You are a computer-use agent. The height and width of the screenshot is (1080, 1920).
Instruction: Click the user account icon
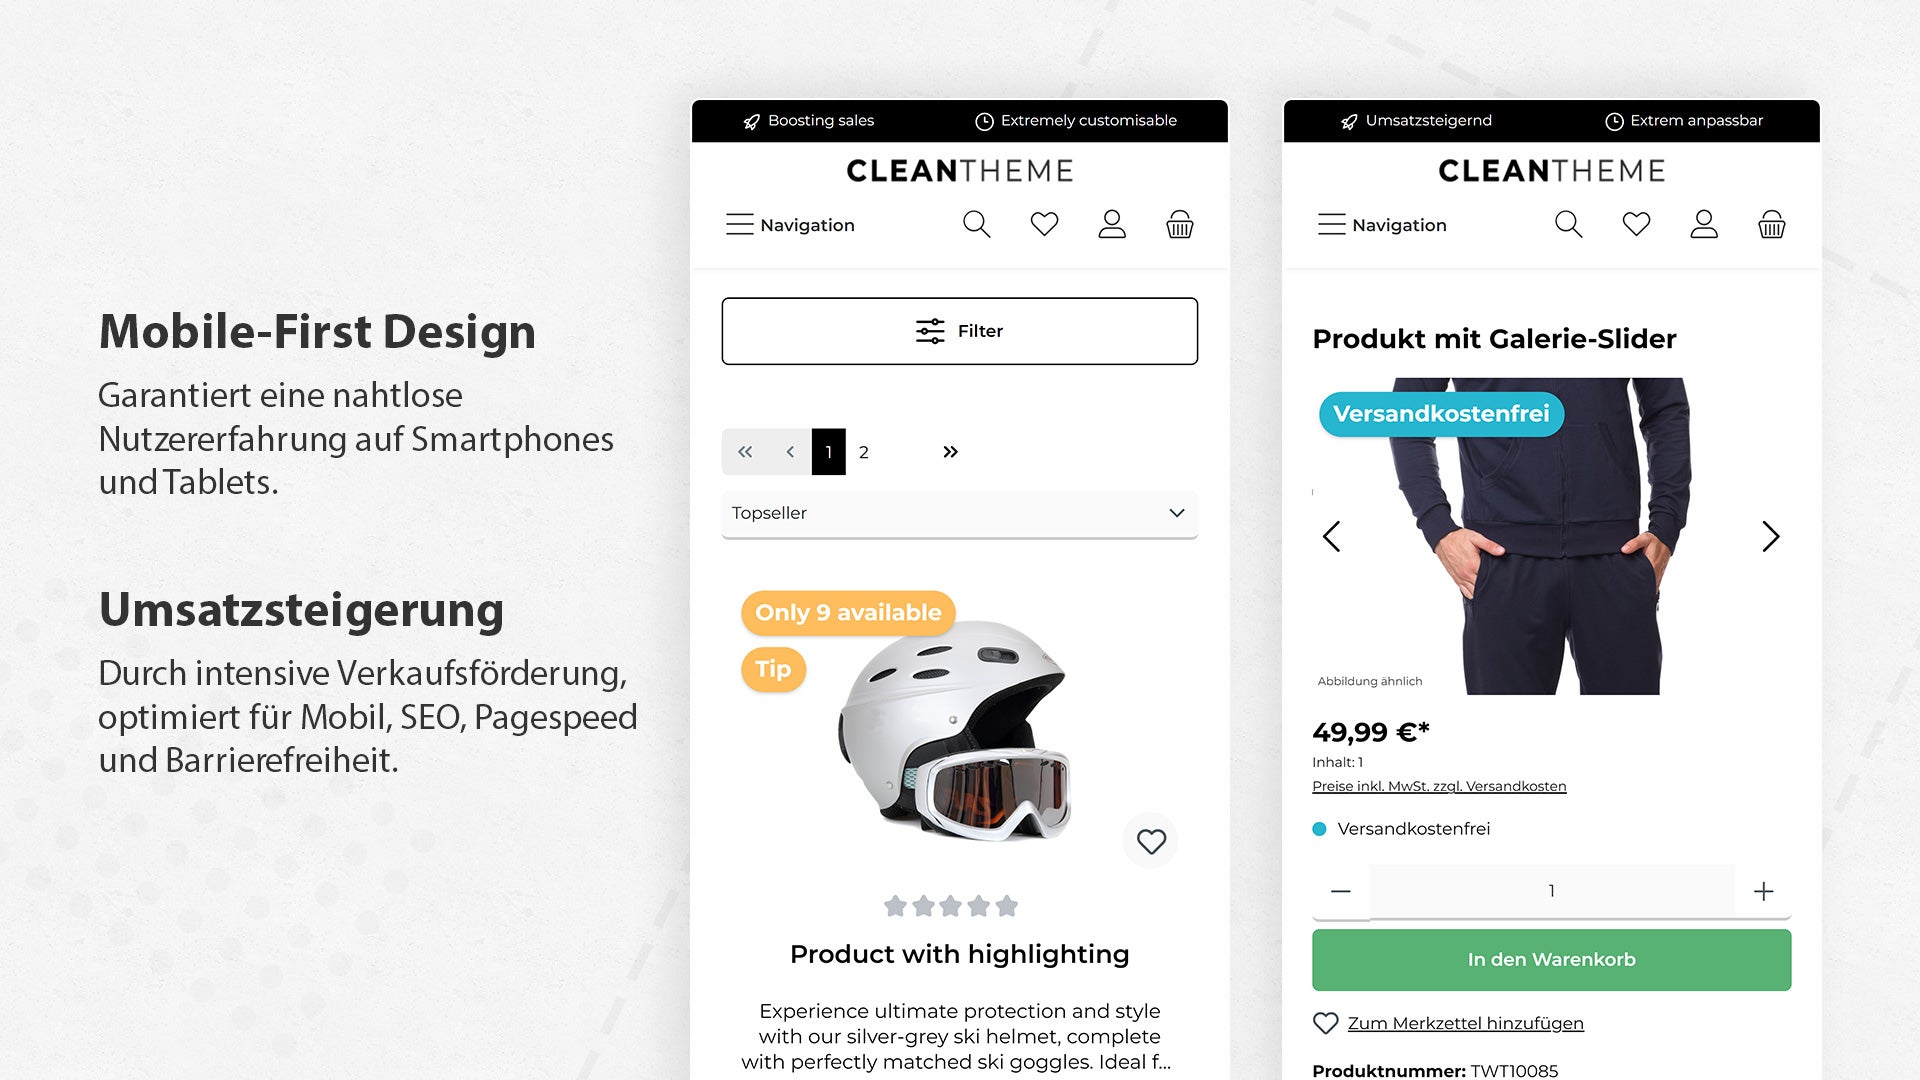coord(1110,222)
